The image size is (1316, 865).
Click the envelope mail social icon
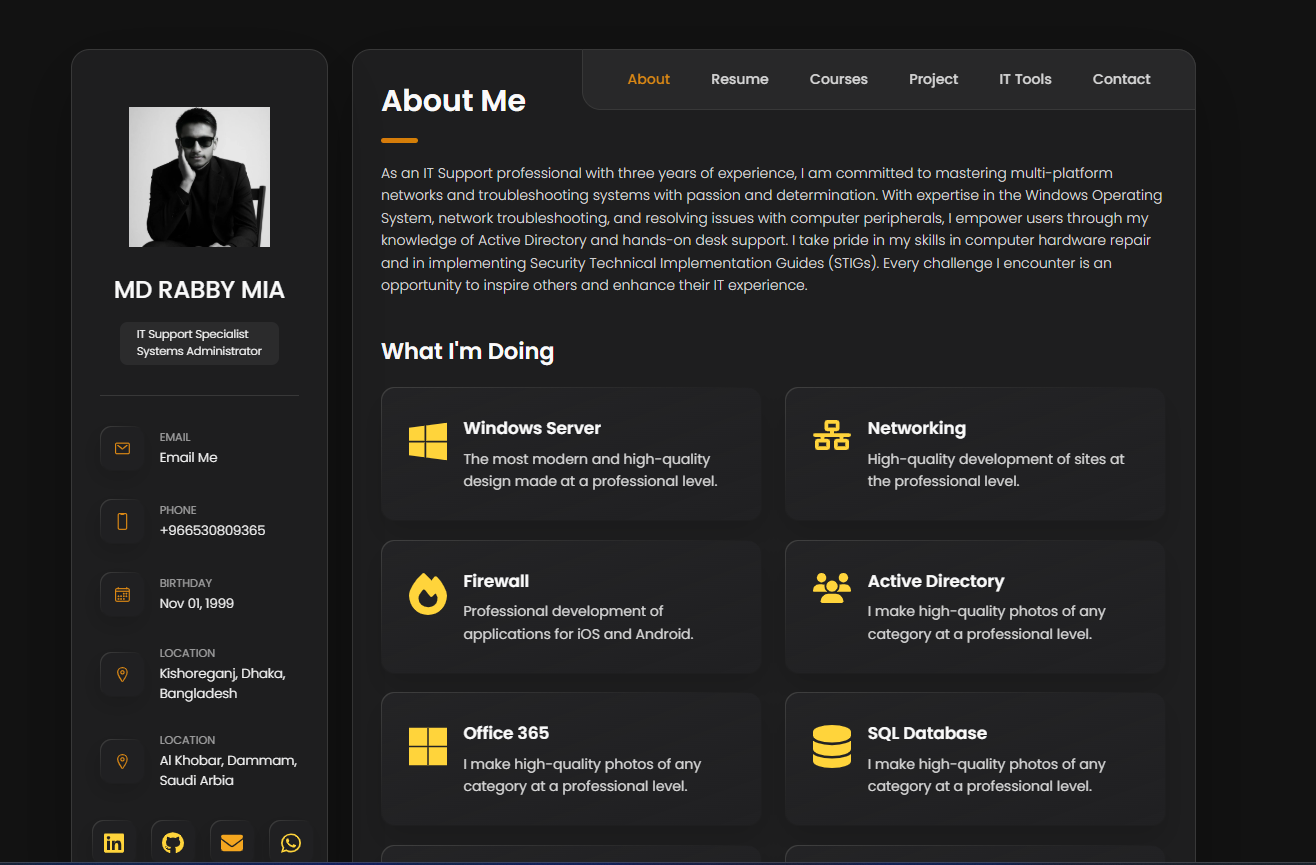click(232, 842)
